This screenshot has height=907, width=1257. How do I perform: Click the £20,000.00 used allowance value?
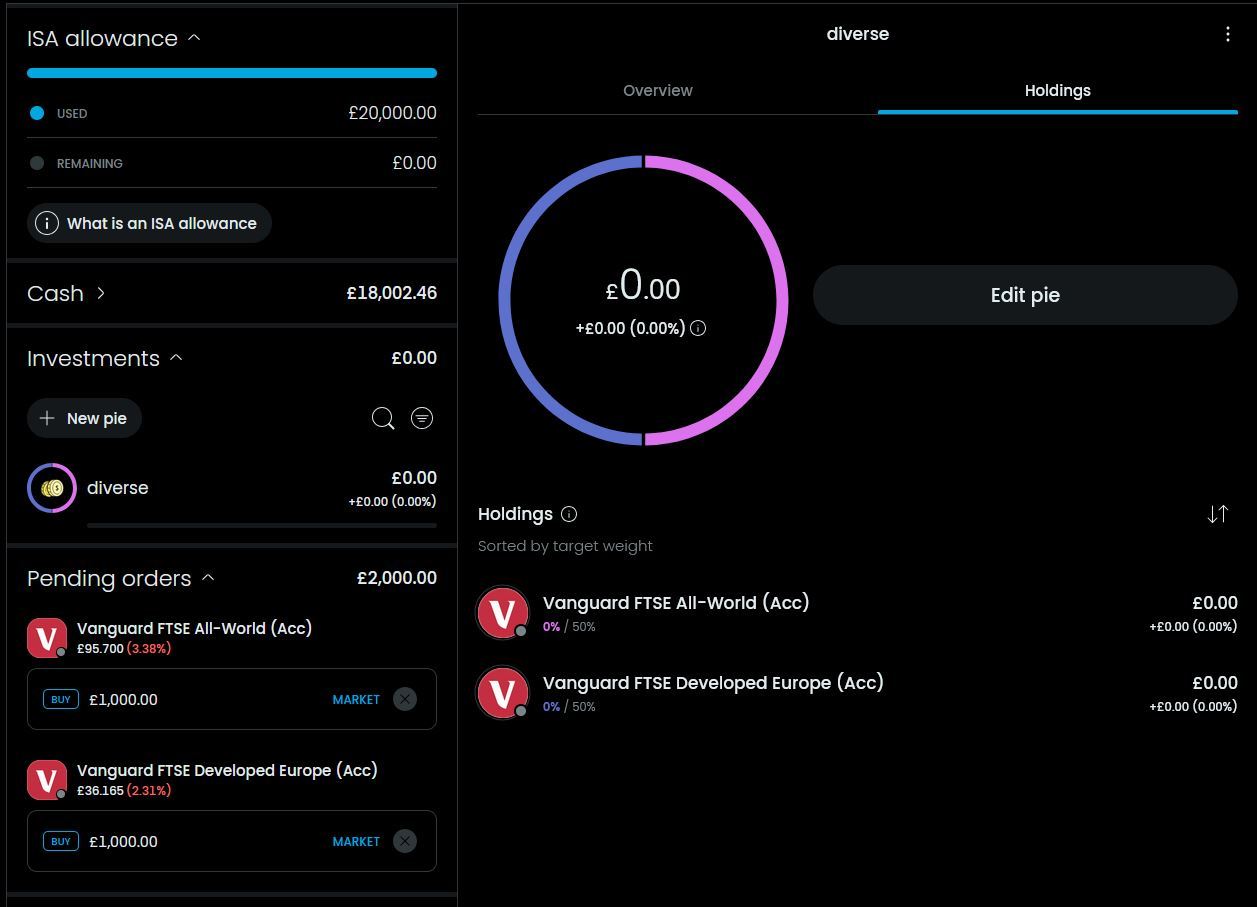coord(392,113)
